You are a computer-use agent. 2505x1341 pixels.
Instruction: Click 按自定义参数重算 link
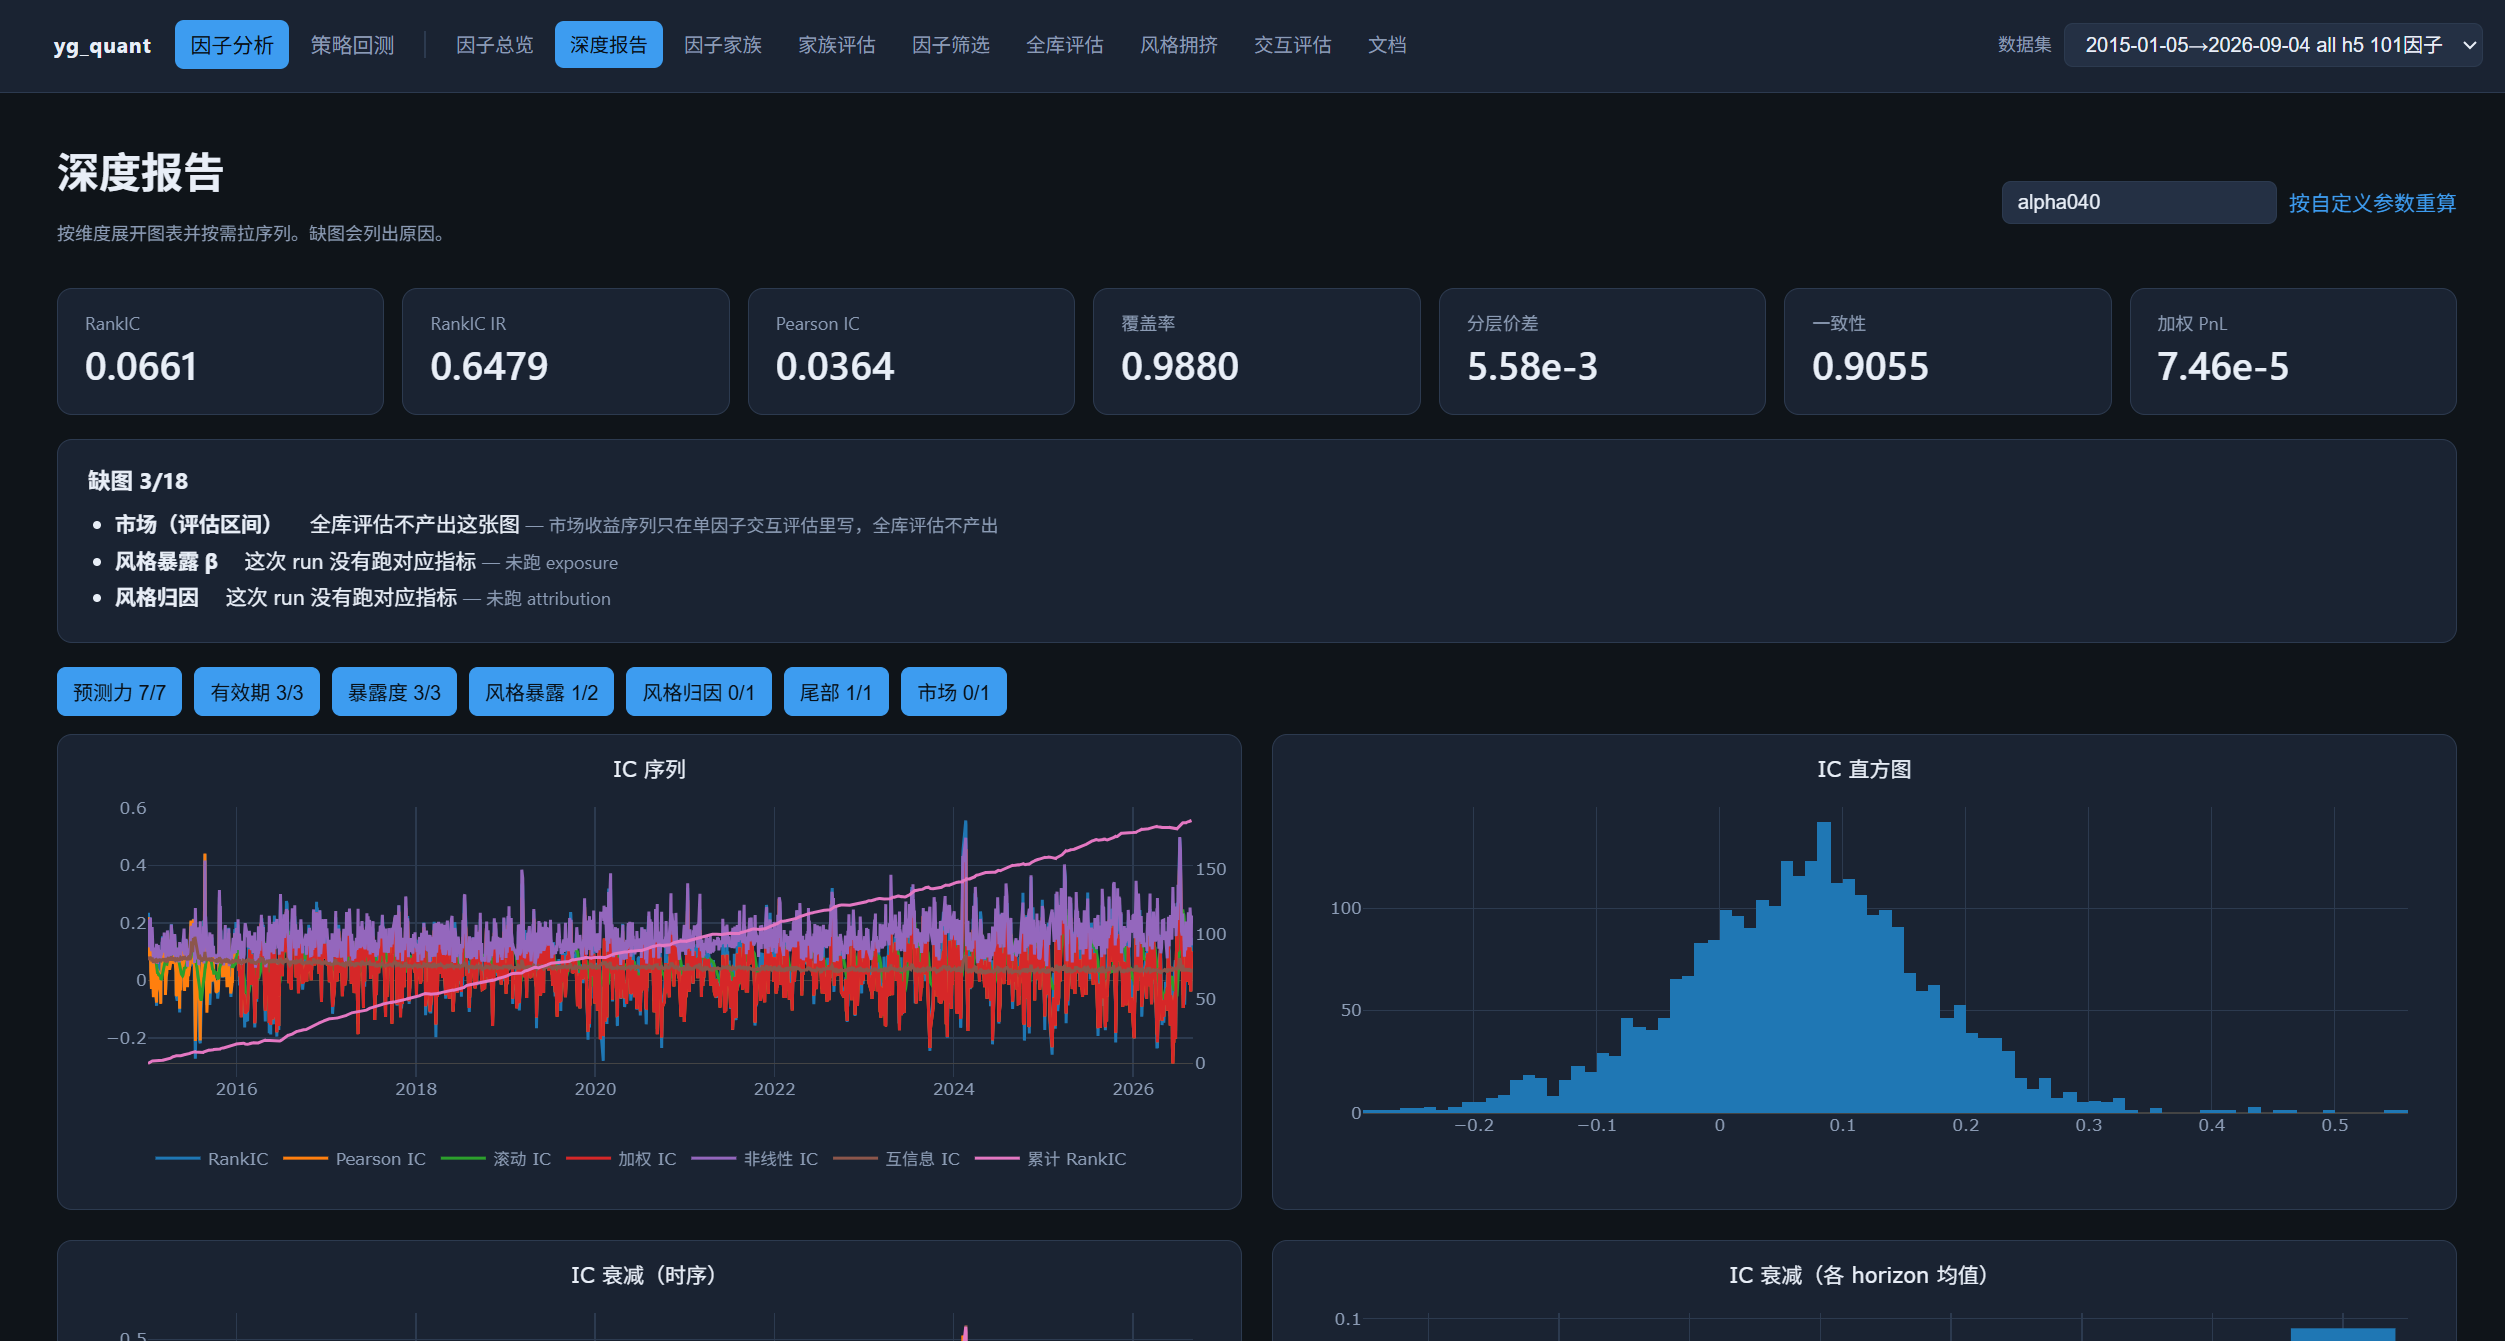[2372, 203]
